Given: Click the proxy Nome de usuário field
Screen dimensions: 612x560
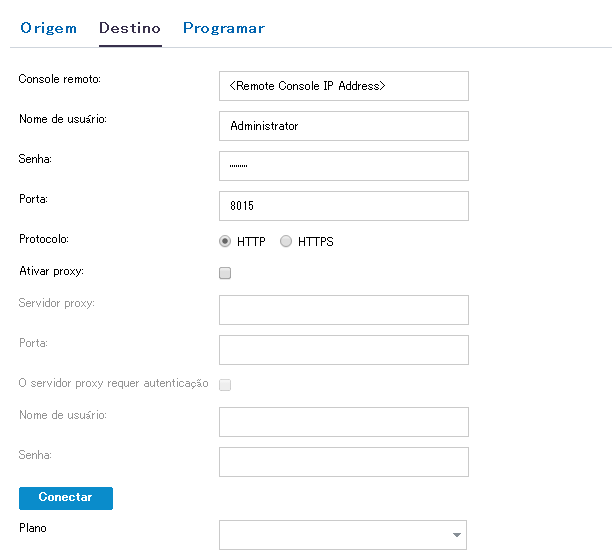Looking at the screenshot, I should coord(343,422).
